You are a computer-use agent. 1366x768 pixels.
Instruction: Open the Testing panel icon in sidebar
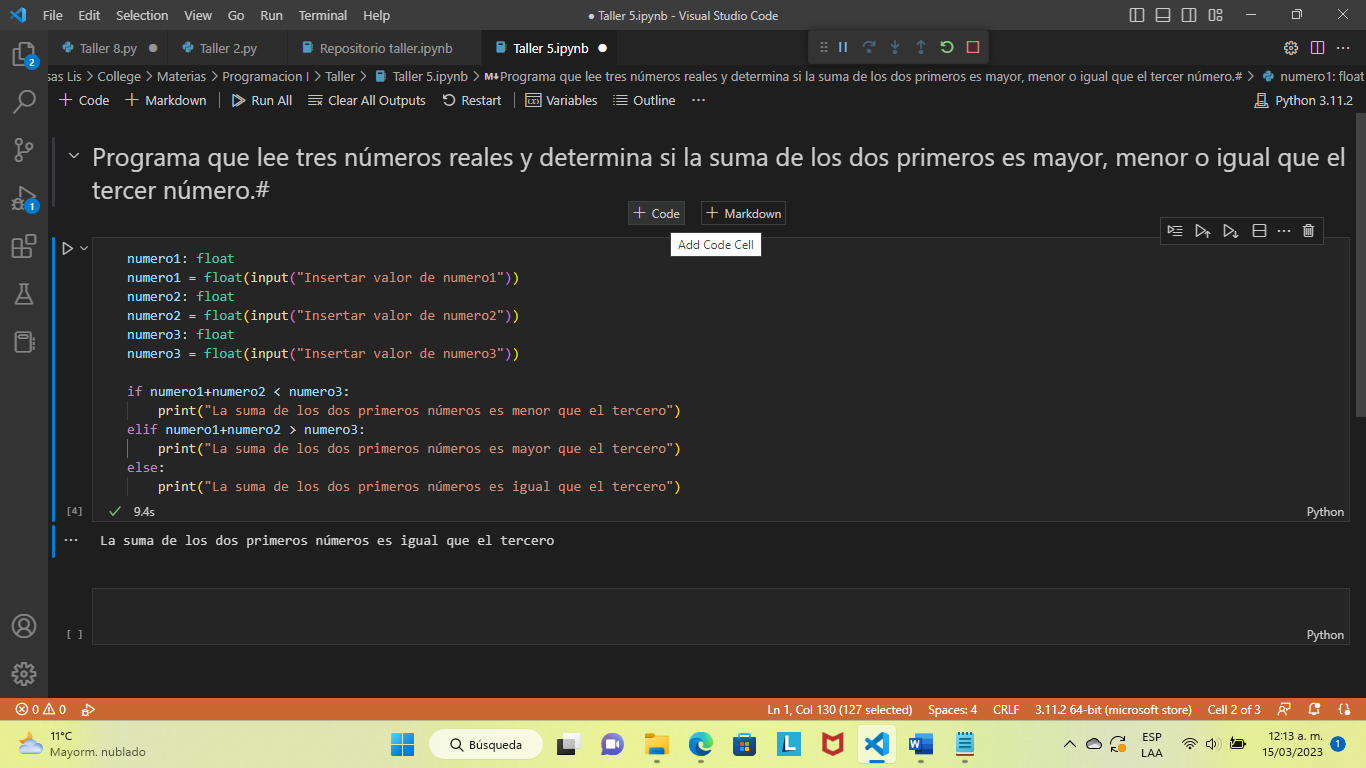24,294
